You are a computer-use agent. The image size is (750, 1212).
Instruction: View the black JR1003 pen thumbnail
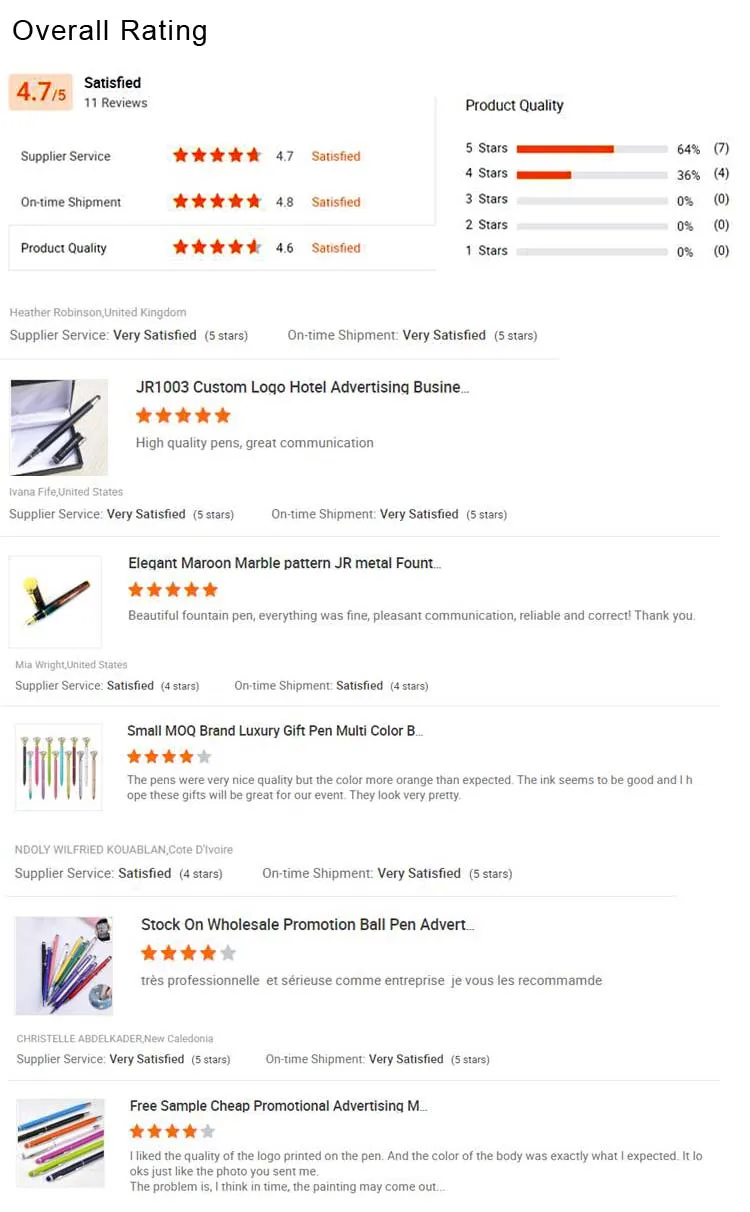[x=59, y=427]
